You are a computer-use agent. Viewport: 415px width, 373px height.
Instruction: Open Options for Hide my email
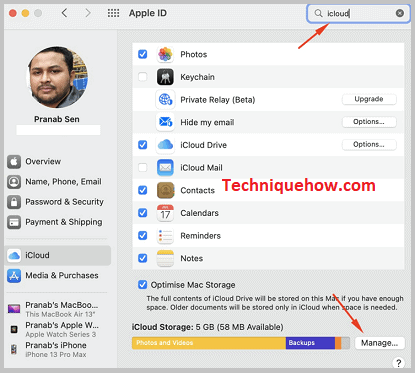click(x=369, y=122)
